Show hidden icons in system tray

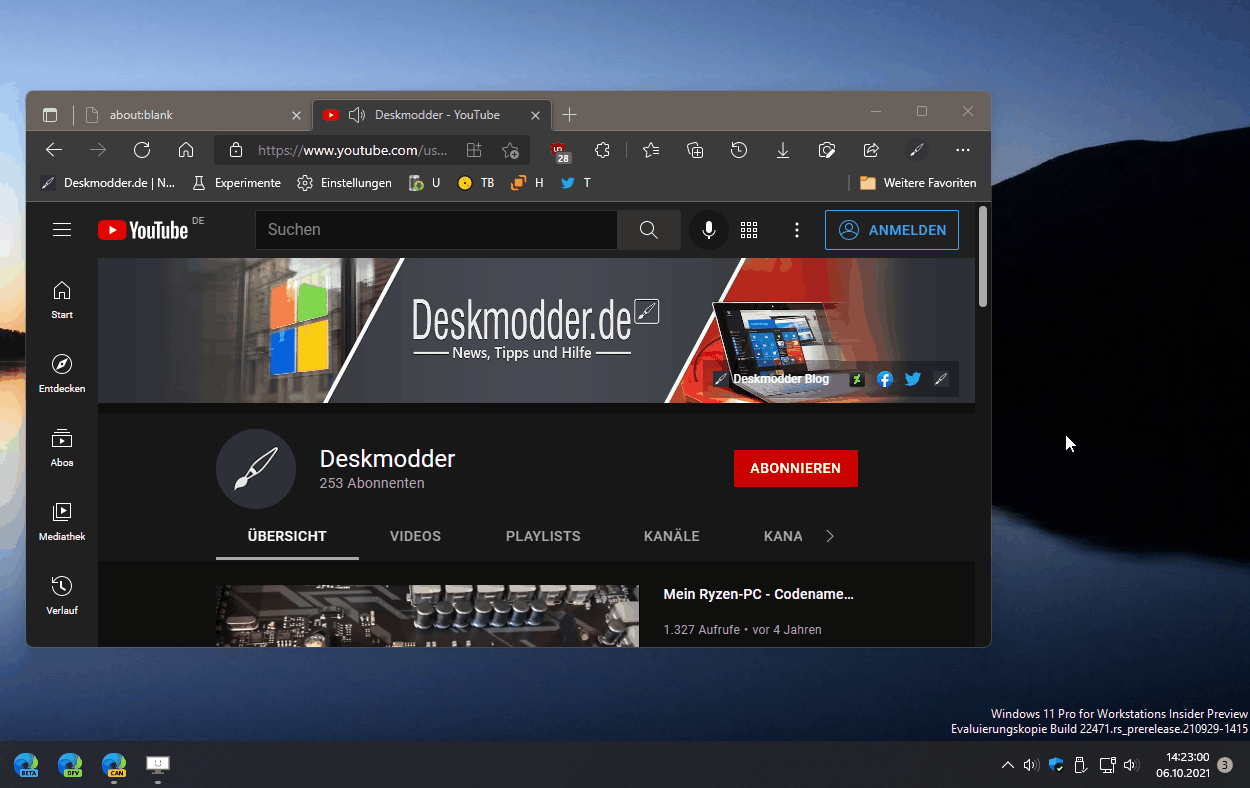(x=1007, y=765)
